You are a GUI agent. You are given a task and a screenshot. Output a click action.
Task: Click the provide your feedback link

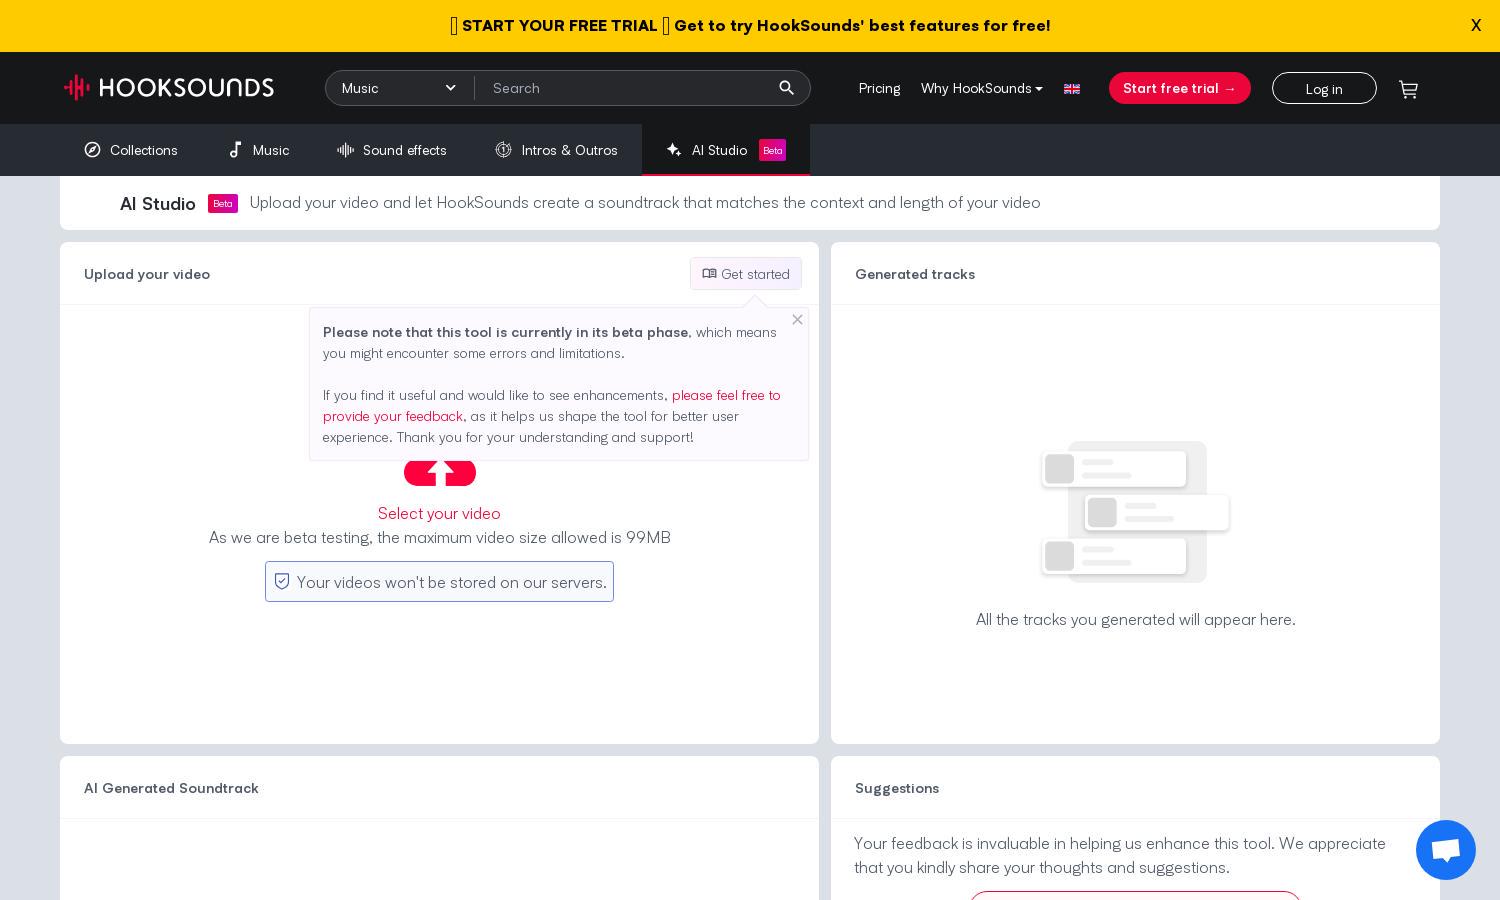click(x=552, y=405)
